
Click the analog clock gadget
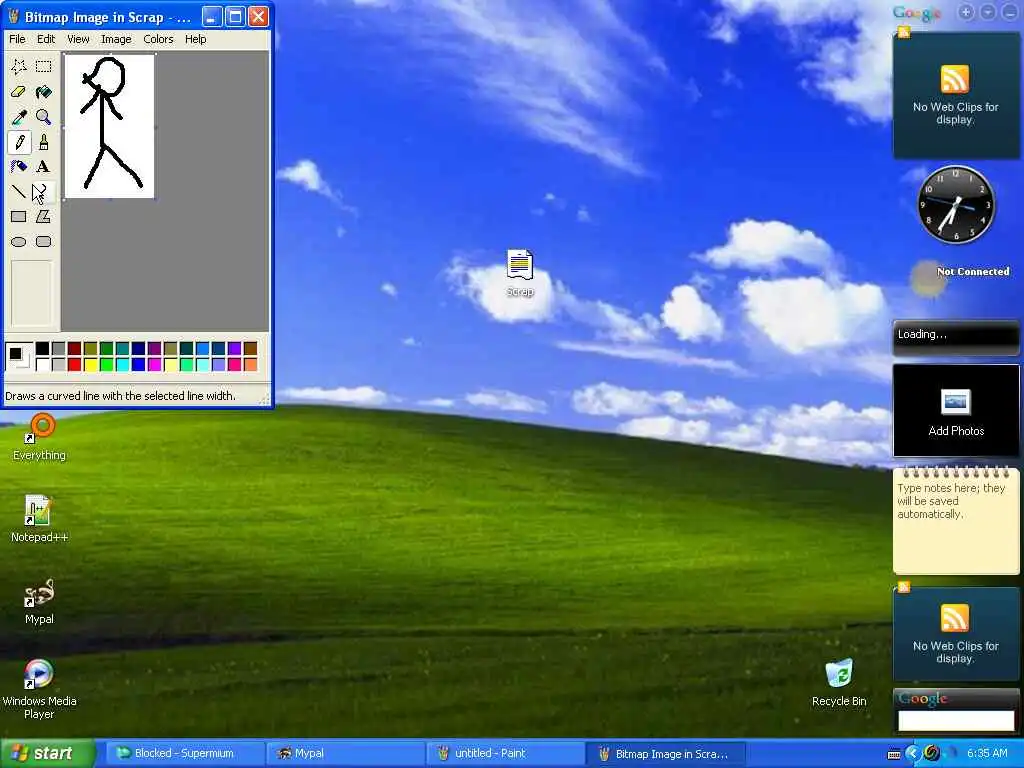[956, 204]
